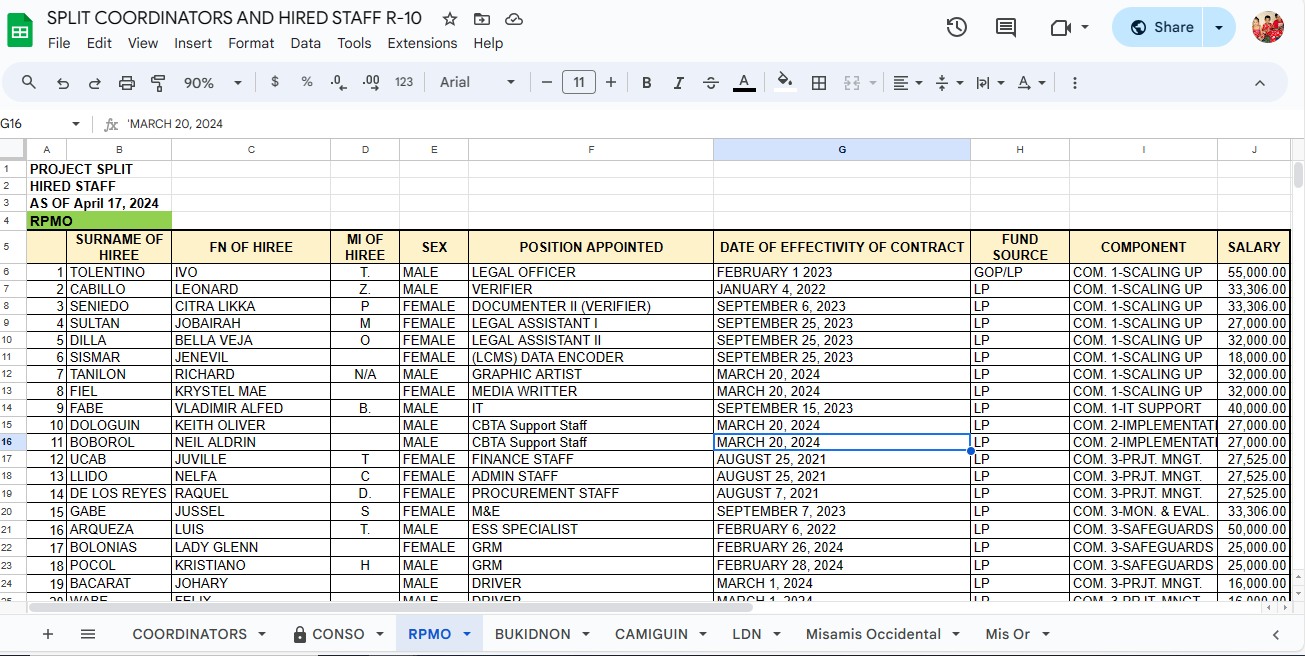The height and width of the screenshot is (656, 1305).
Task: Switch to the BUKIDNON sheet tab
Action: click(x=532, y=634)
